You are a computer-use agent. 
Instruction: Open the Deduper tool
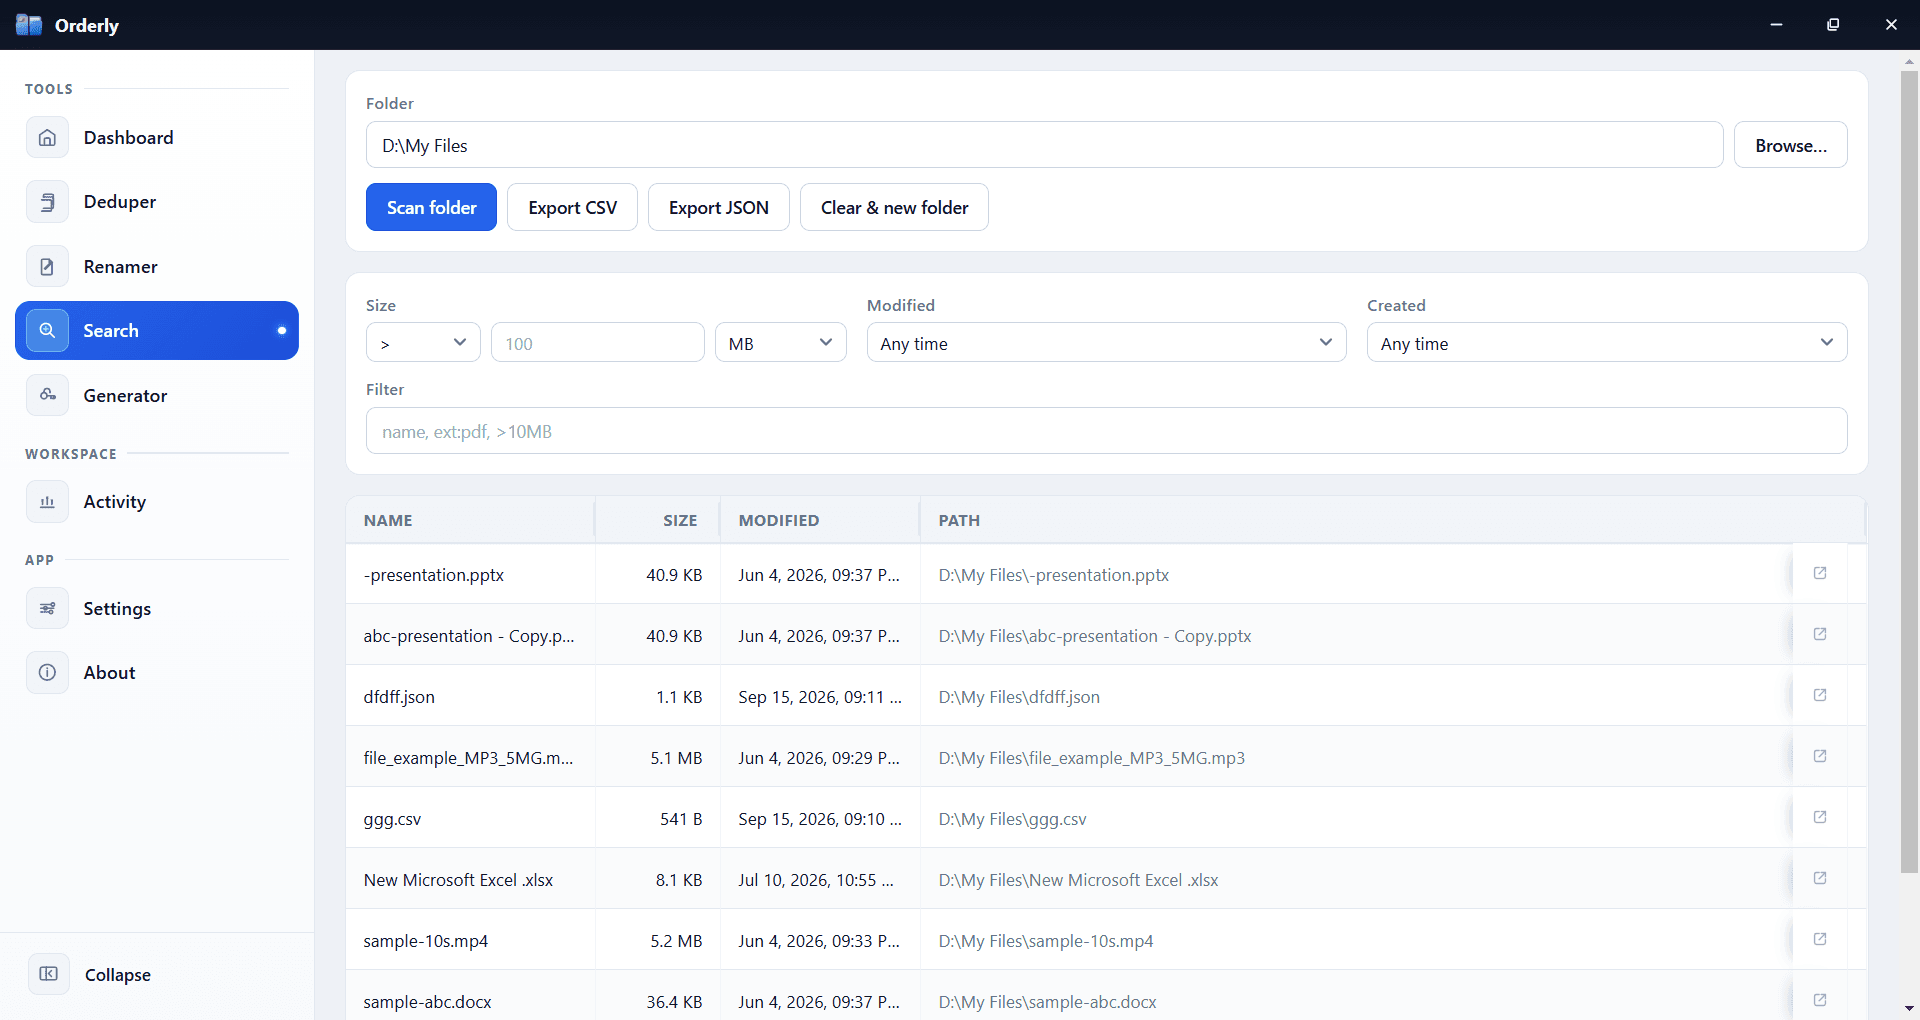(157, 202)
